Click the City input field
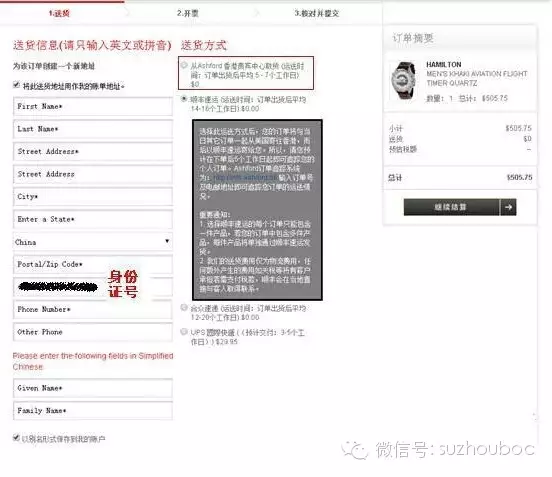Screen dimensions: 552x477 pyautogui.click(x=93, y=196)
